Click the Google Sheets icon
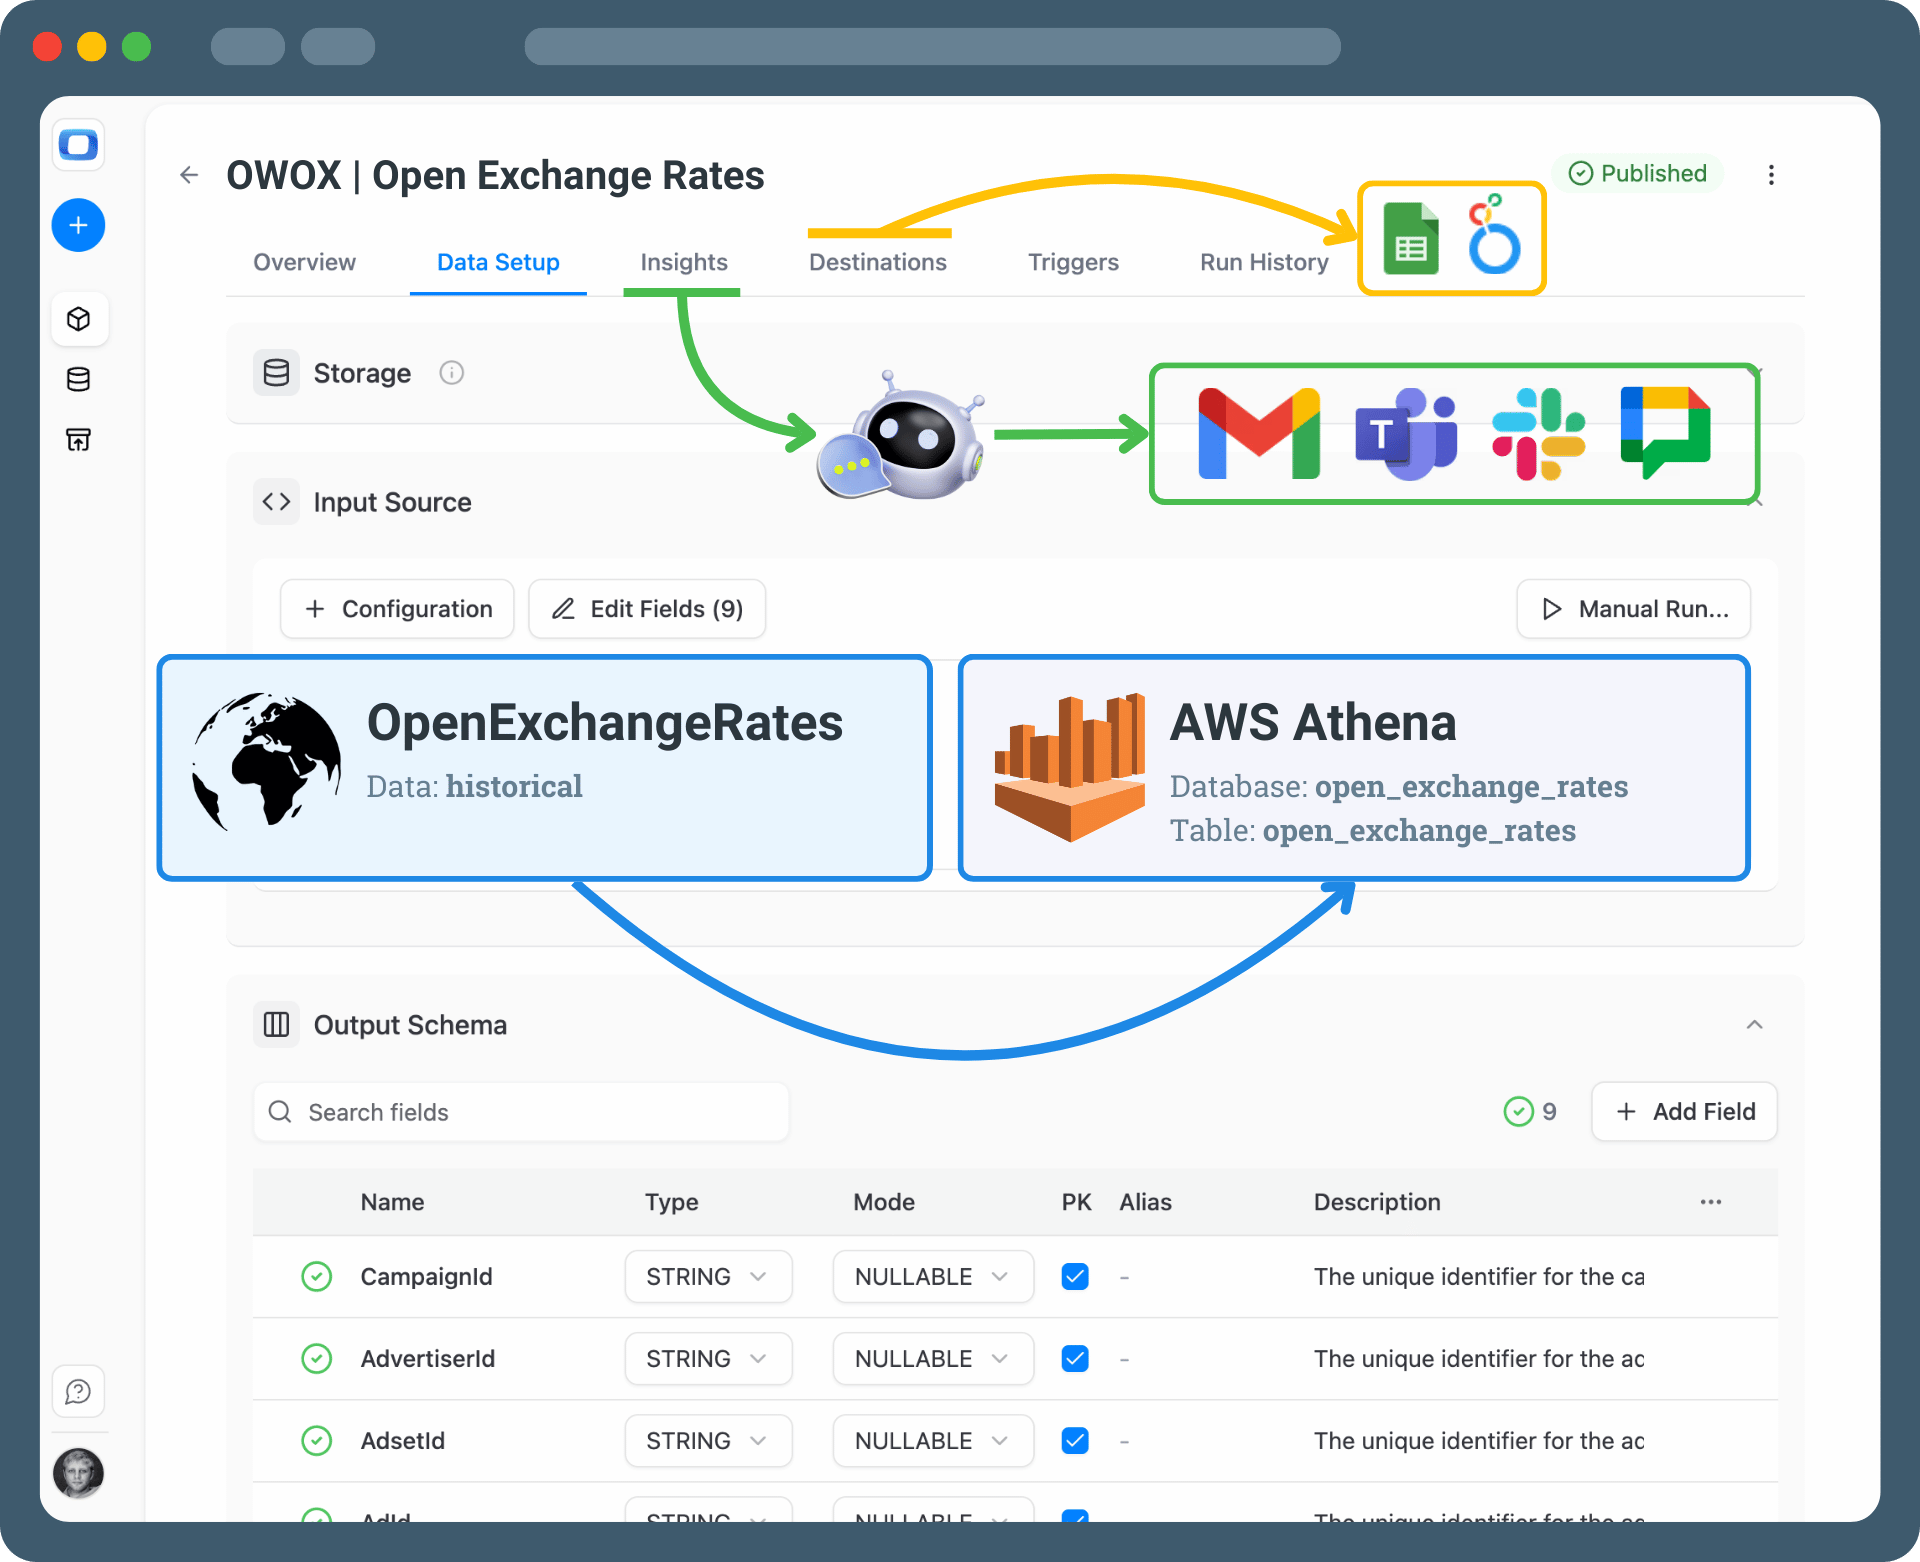1920x1562 pixels. coord(1410,239)
